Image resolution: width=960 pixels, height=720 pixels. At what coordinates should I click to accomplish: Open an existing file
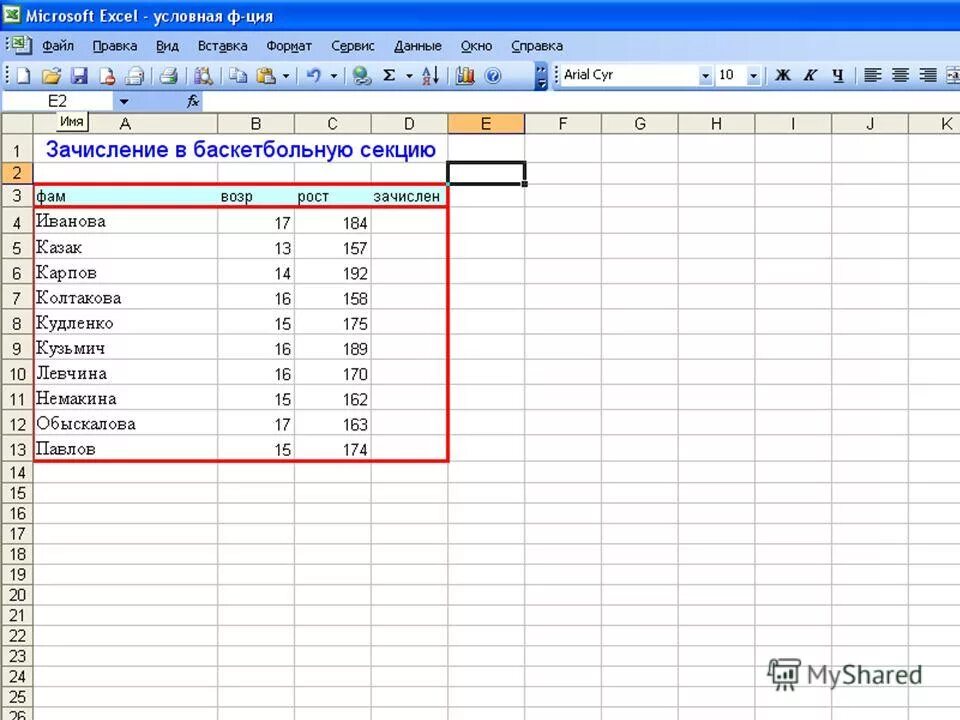52,75
